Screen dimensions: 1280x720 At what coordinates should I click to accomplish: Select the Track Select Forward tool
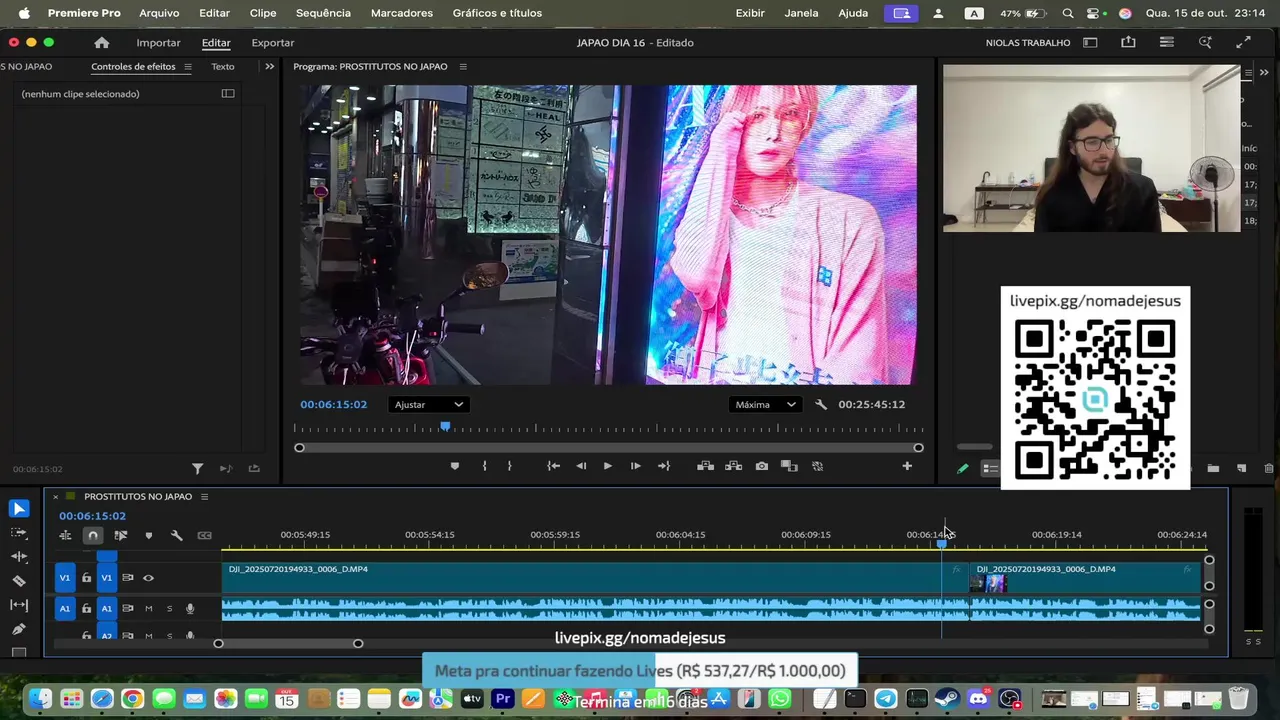(x=18, y=532)
